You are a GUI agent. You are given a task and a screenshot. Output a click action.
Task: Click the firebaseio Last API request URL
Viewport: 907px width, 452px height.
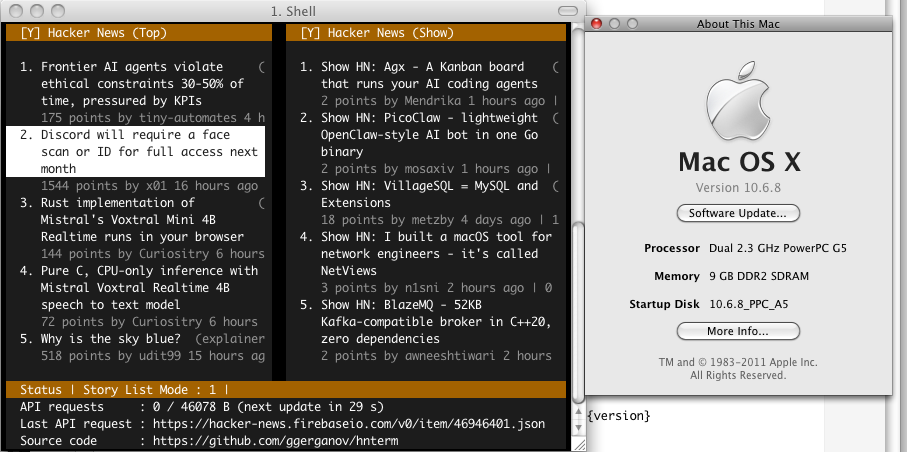point(349,424)
